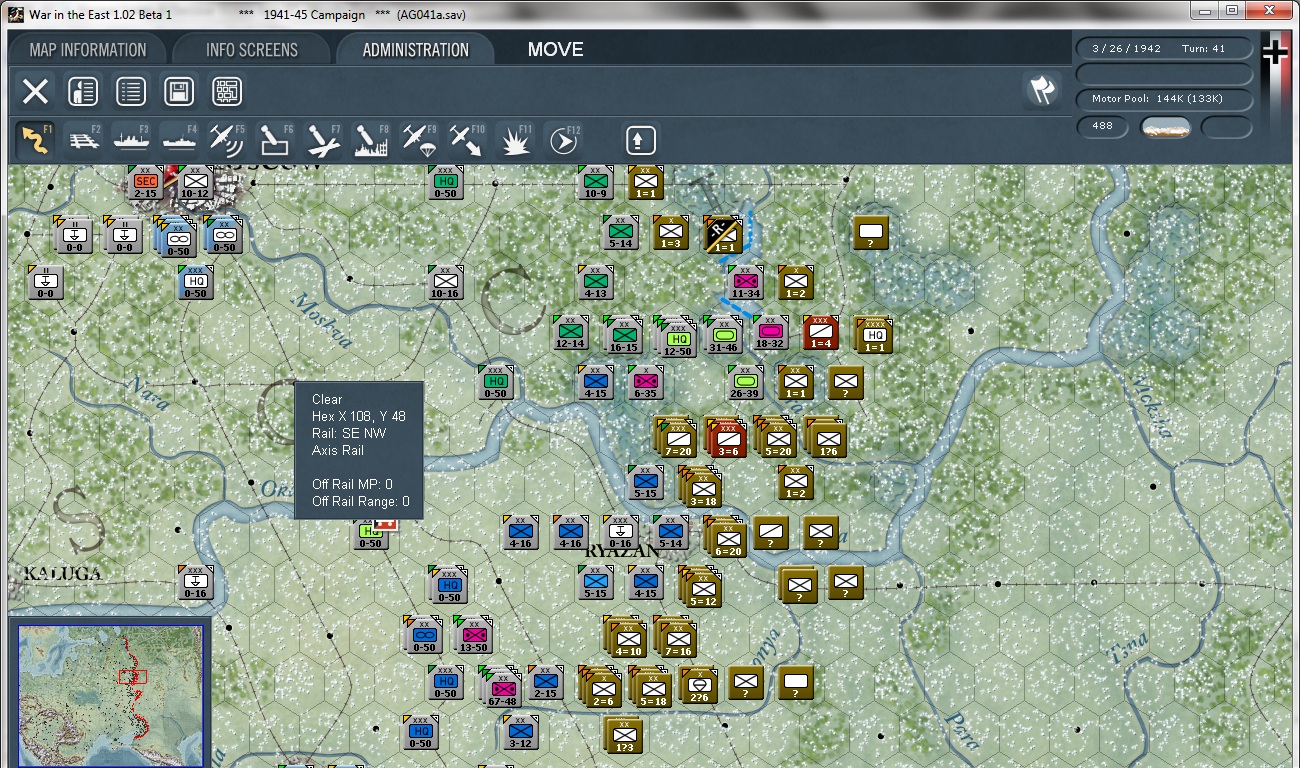Click the 'Motor Pool: 144K (133K)' readout
Screen dimensions: 1300x768
(x=1164, y=99)
